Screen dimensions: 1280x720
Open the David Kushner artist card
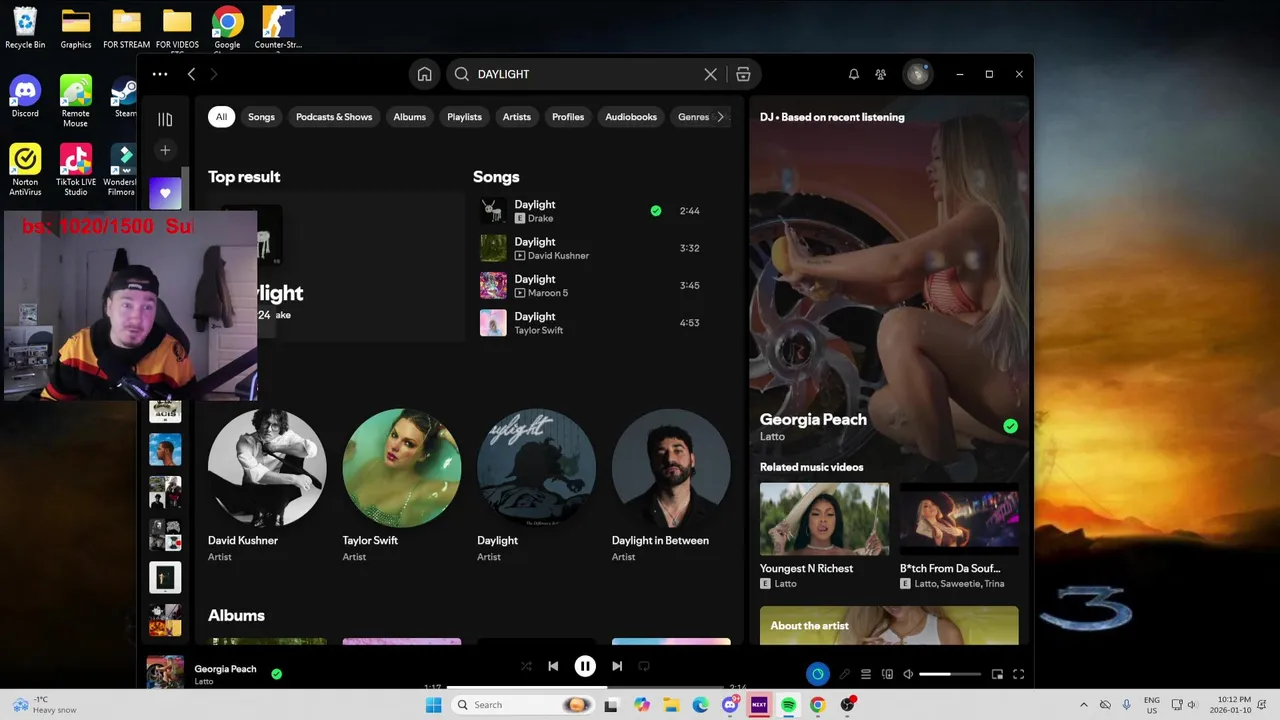pyautogui.click(x=267, y=486)
